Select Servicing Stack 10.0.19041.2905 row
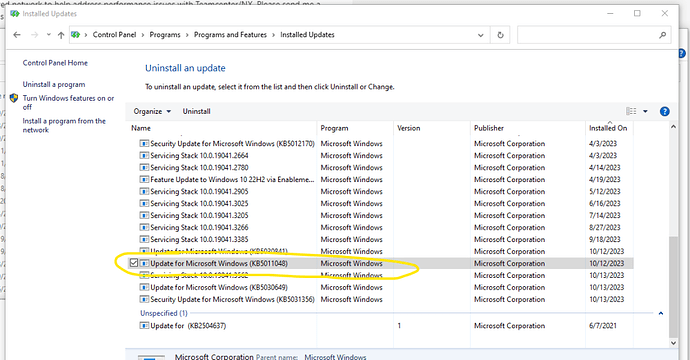Screen dimensions: 690x360 pyautogui.click(x=381, y=191)
